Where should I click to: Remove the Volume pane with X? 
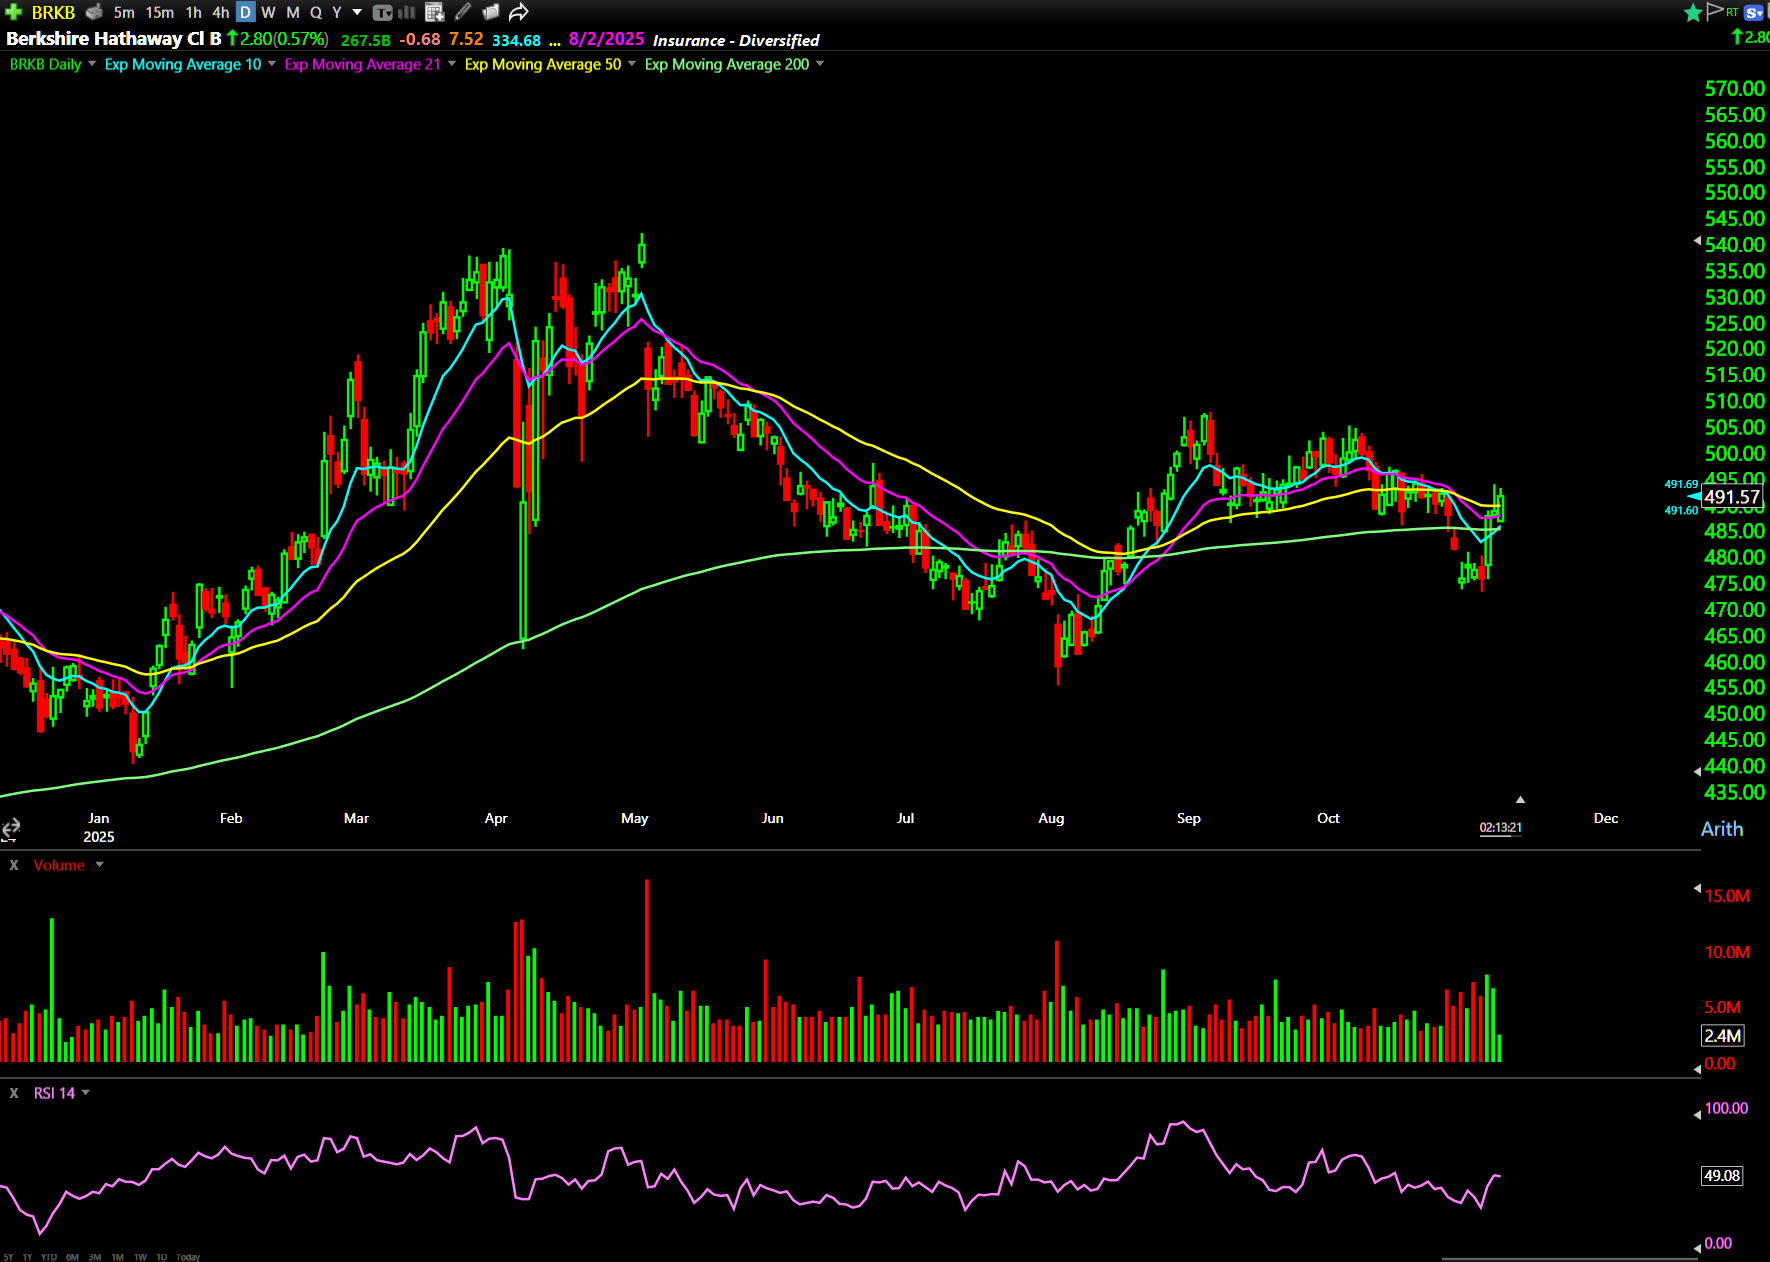14,865
